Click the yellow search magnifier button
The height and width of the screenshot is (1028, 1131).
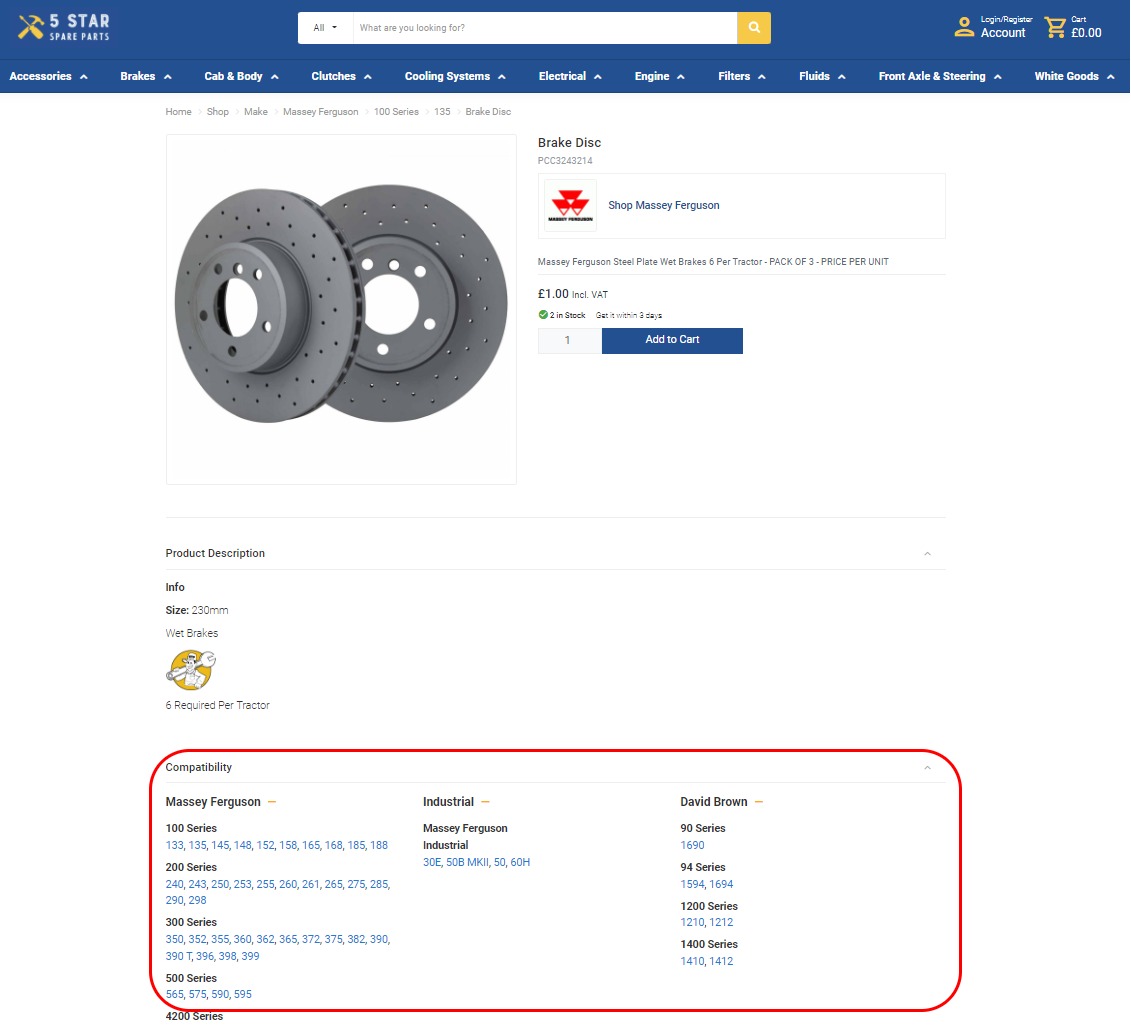coord(754,28)
